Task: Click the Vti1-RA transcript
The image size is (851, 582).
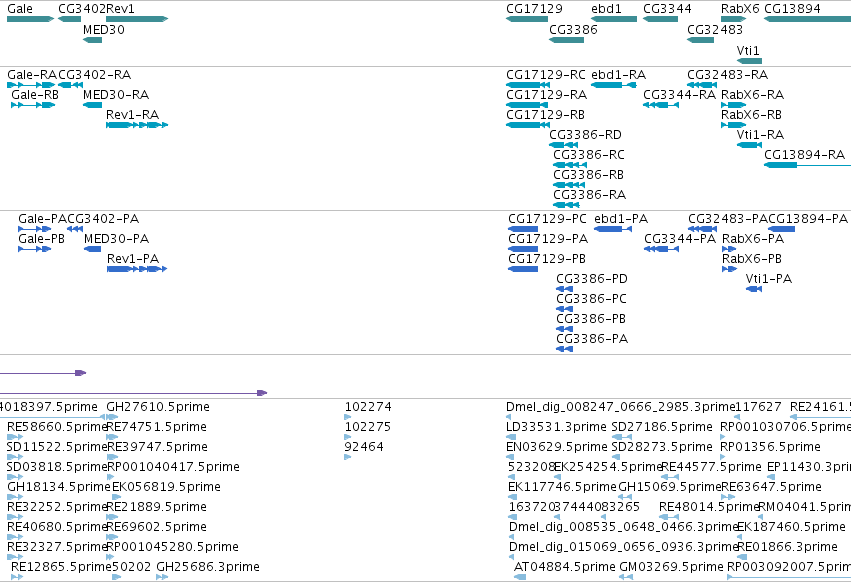Action: pos(749,145)
